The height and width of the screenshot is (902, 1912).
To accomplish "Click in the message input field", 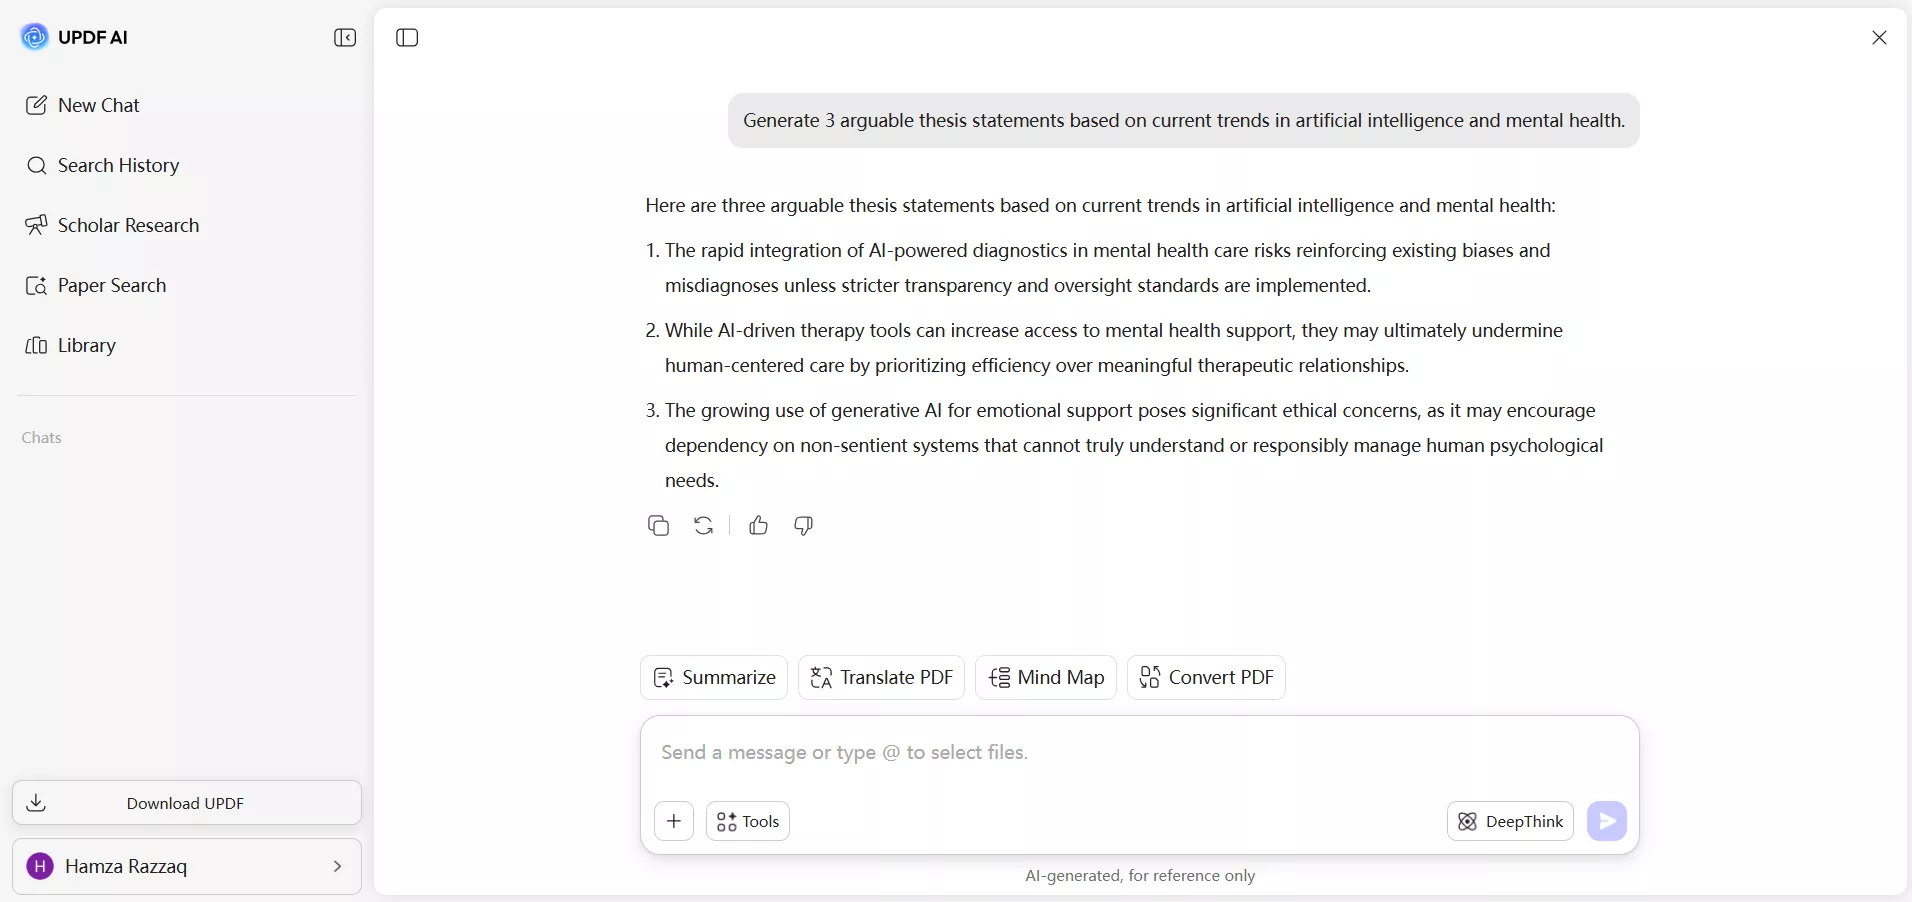I will (1140, 752).
